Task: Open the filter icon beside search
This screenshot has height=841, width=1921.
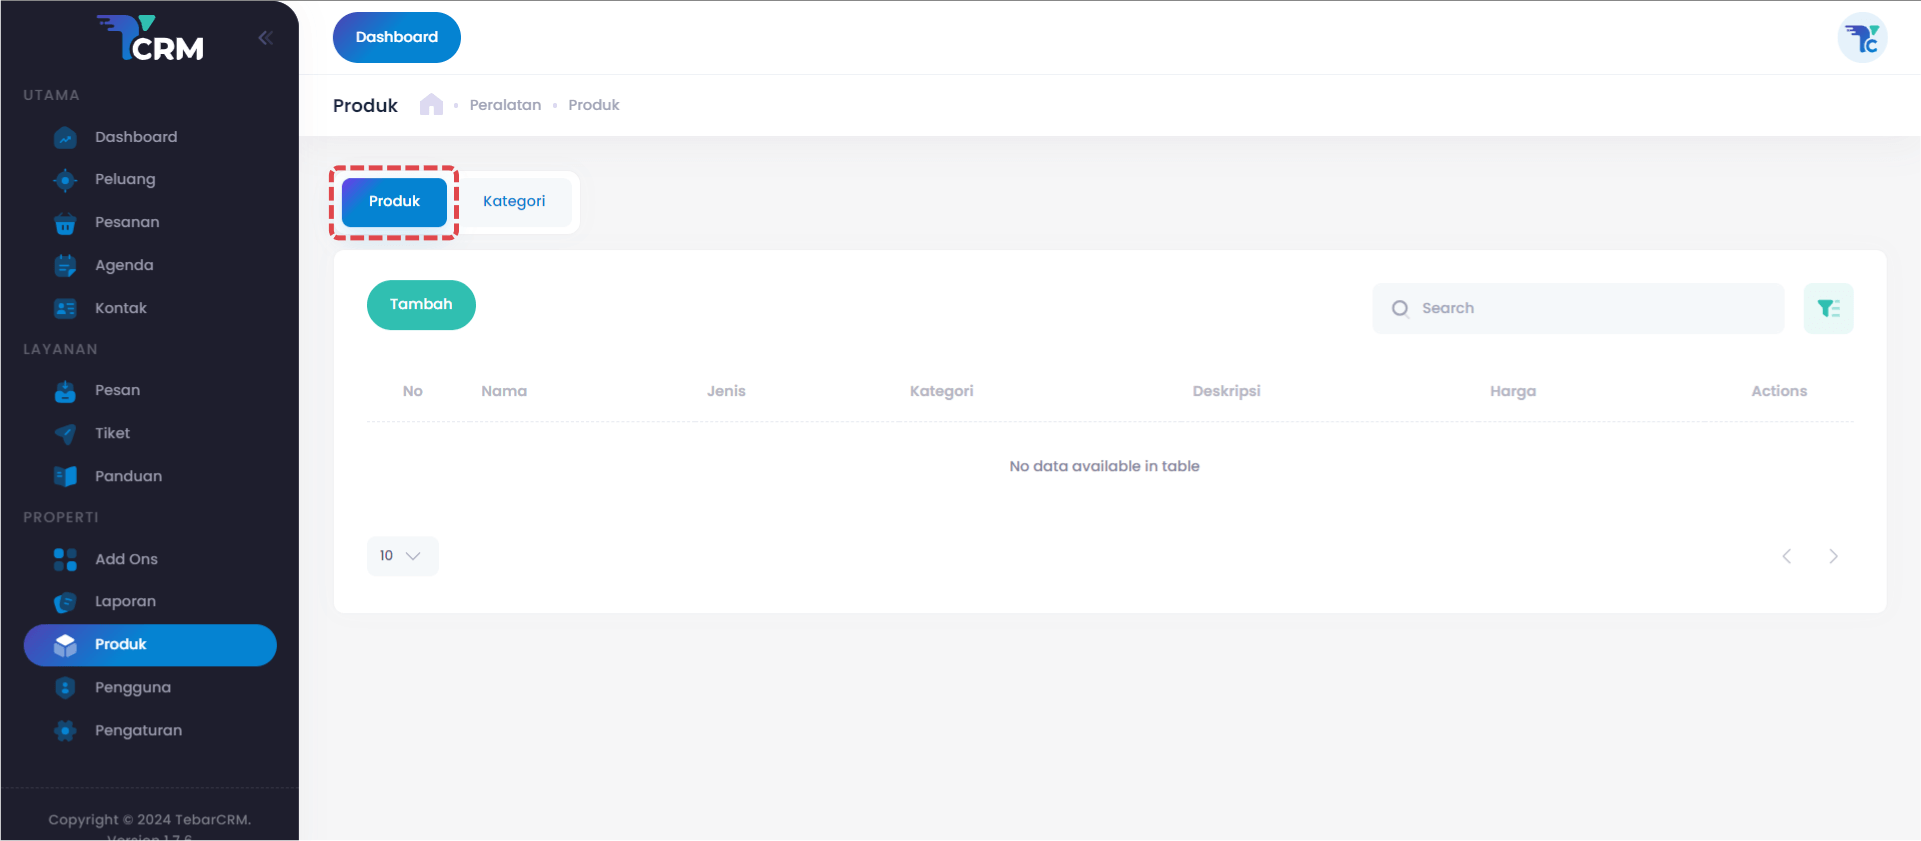Action: [1828, 308]
